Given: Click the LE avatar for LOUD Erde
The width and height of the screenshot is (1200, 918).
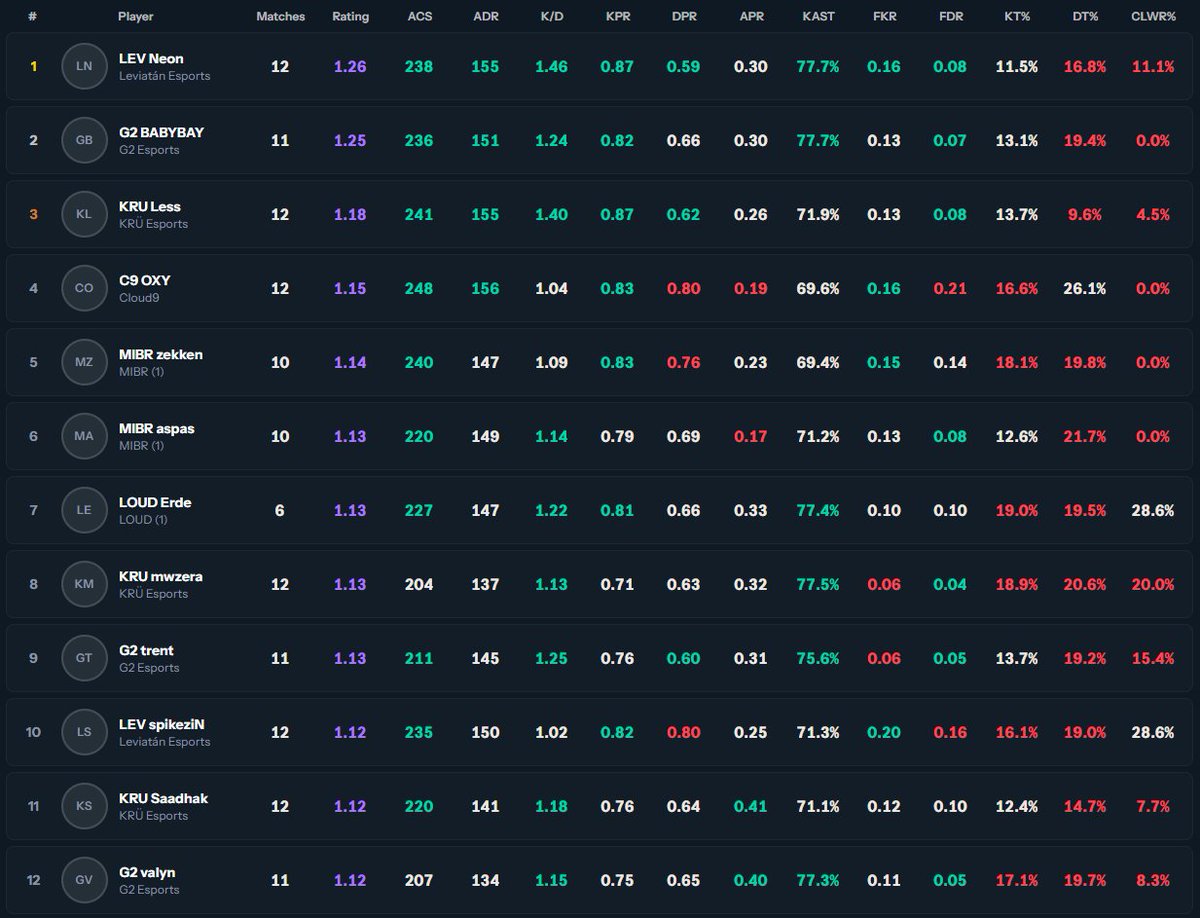Looking at the screenshot, I should click(x=84, y=510).
